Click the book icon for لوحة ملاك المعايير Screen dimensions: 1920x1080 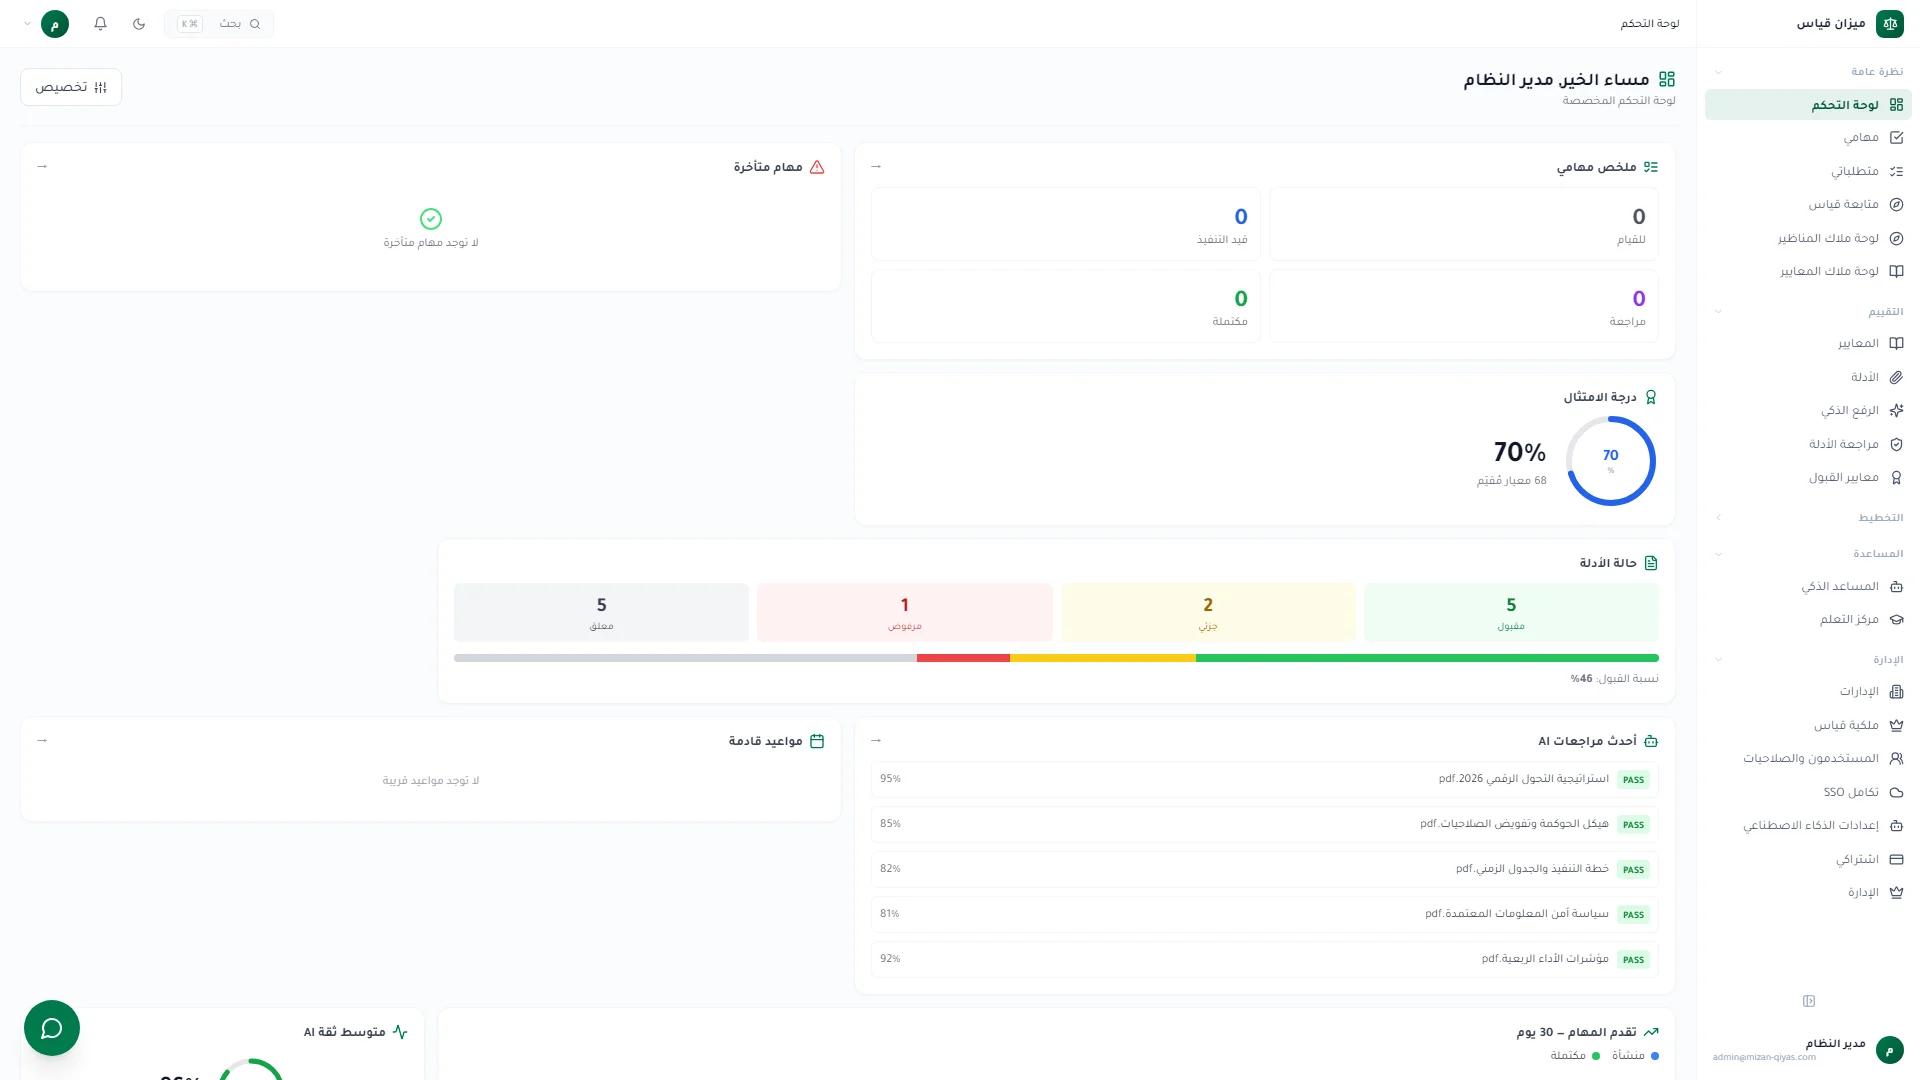(x=1896, y=271)
